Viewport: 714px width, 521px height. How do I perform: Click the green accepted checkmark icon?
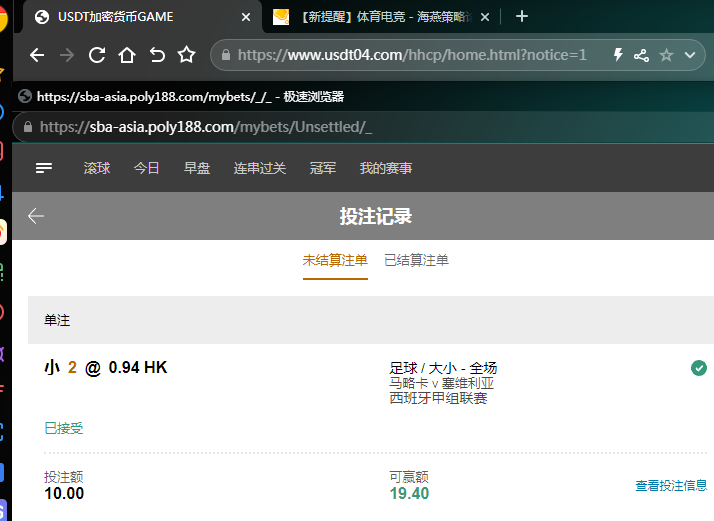point(699,368)
